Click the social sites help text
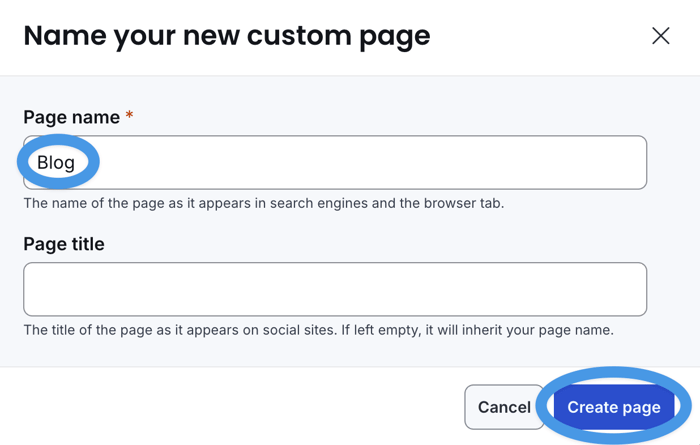This screenshot has height=445, width=700. click(318, 330)
